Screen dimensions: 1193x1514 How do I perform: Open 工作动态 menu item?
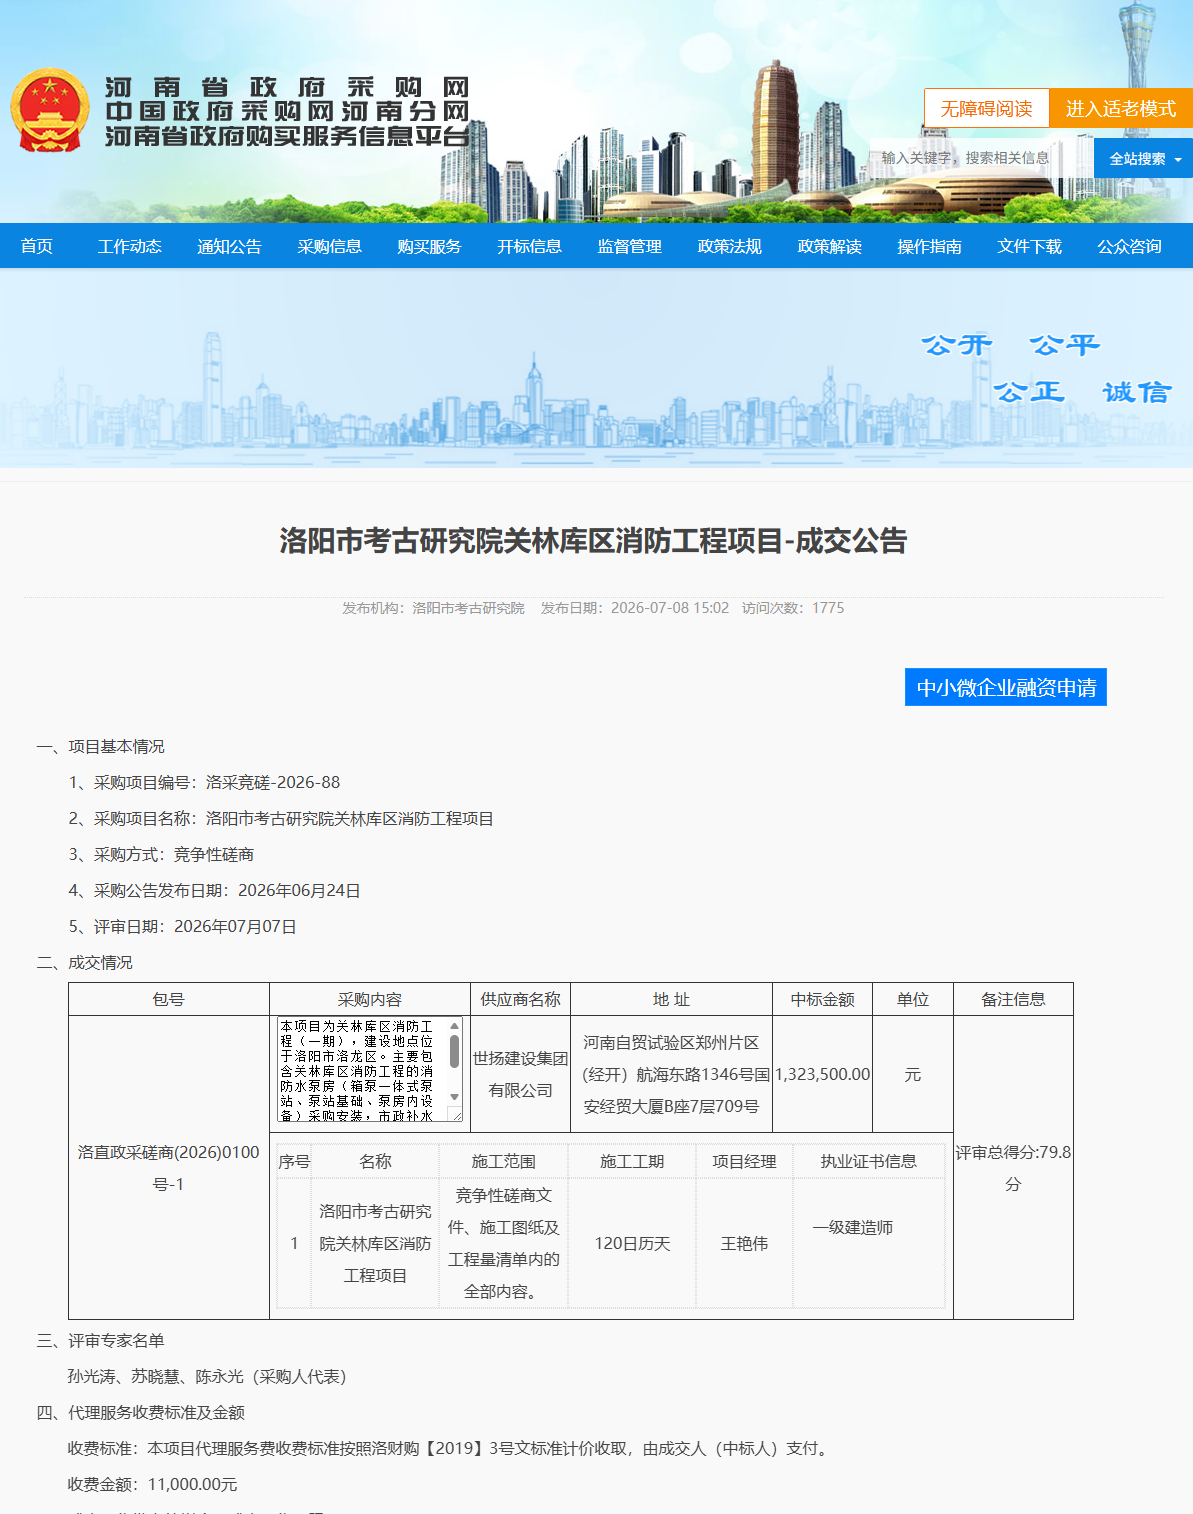pyautogui.click(x=130, y=246)
